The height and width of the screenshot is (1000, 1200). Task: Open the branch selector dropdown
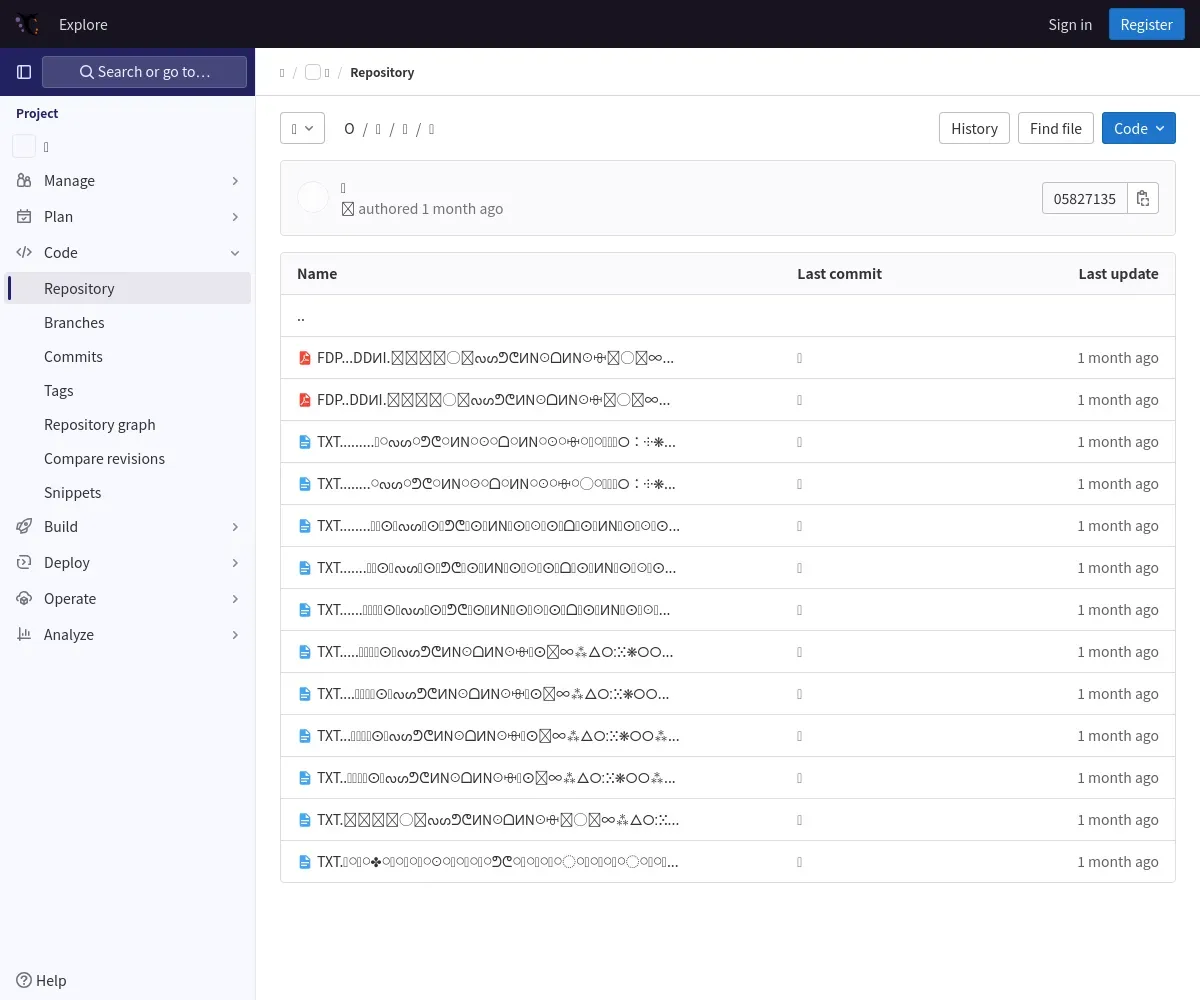coord(302,128)
